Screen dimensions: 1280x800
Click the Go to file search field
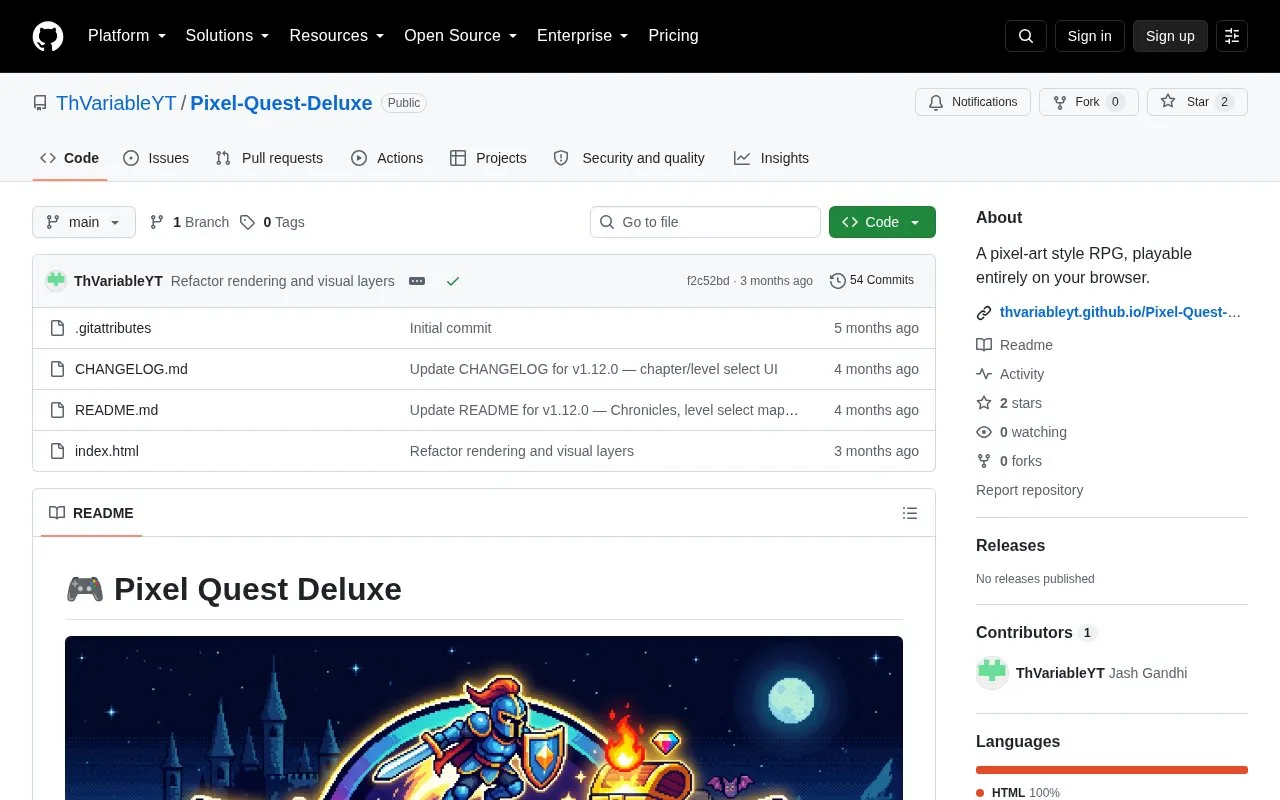click(705, 222)
